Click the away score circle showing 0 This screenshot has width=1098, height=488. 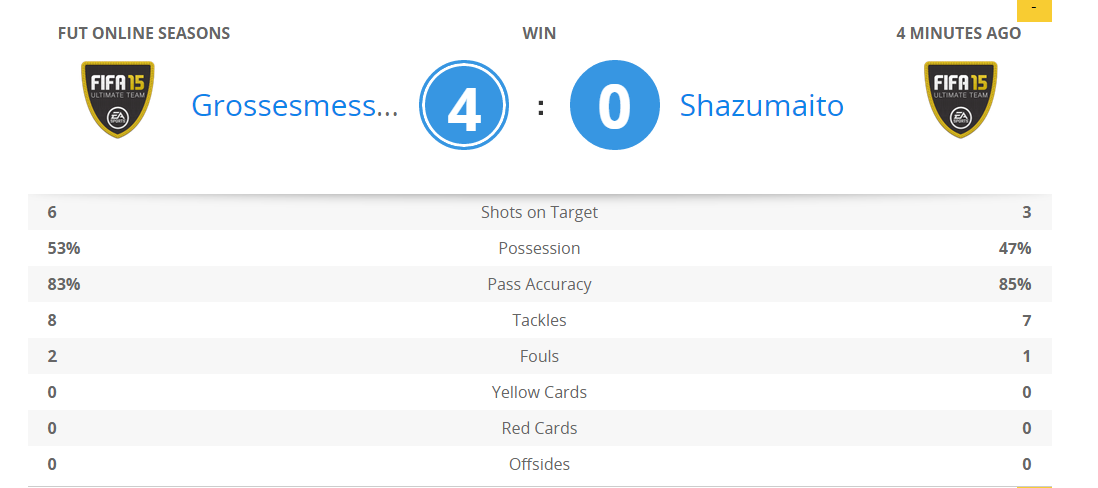click(x=615, y=105)
